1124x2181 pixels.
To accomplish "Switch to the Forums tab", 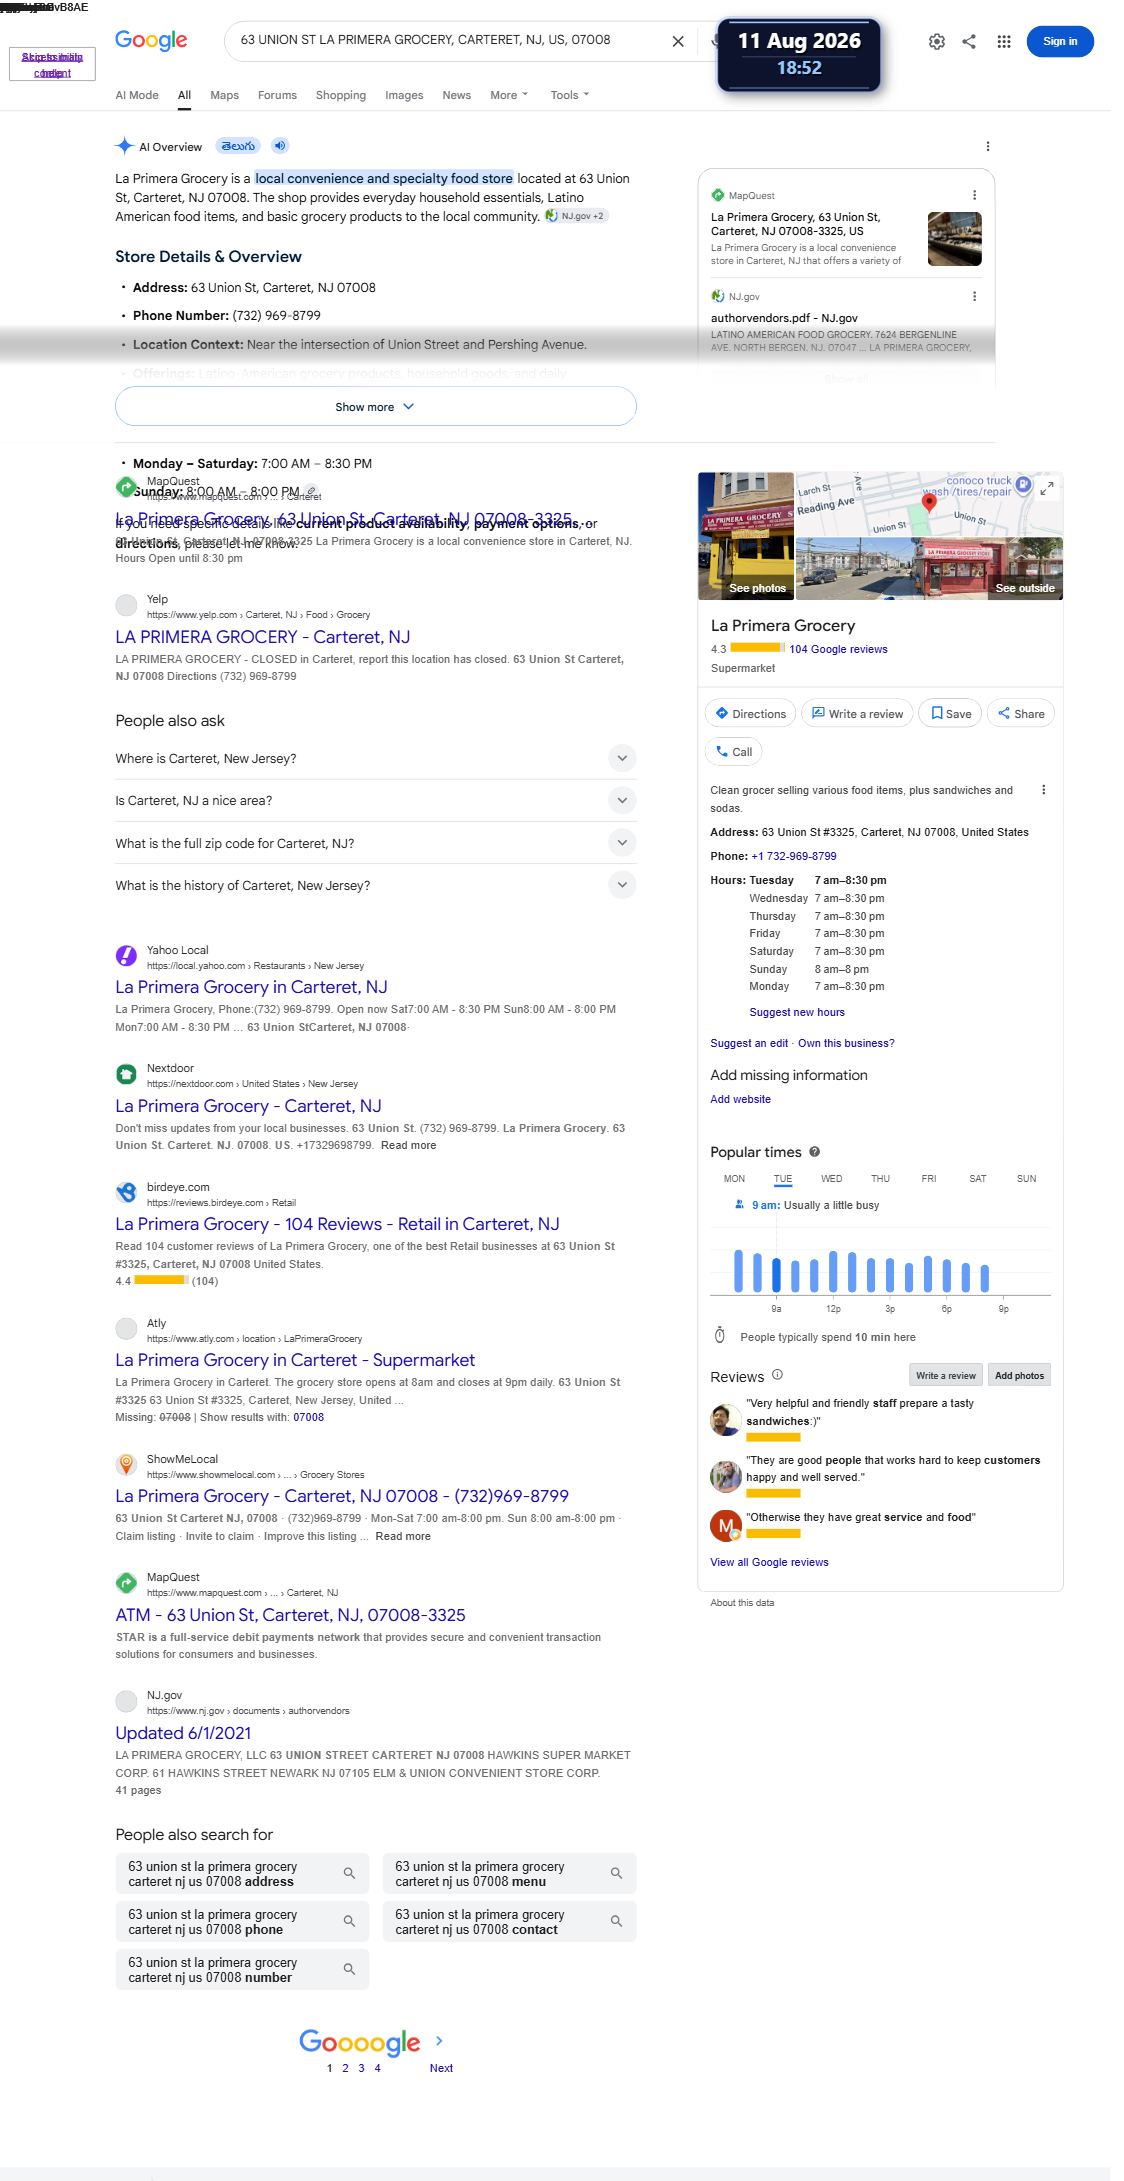I will pyautogui.click(x=277, y=95).
